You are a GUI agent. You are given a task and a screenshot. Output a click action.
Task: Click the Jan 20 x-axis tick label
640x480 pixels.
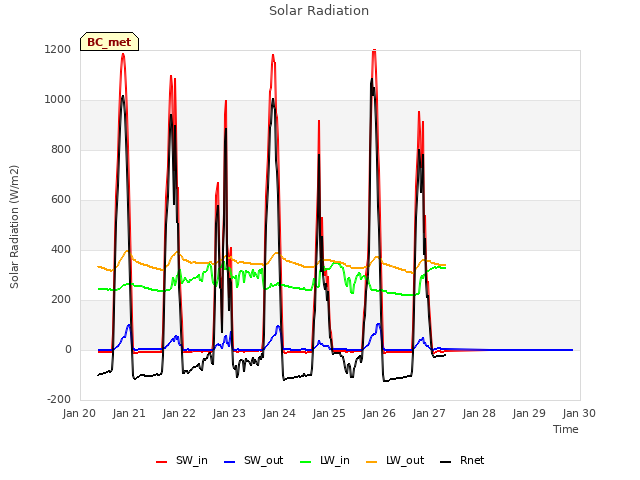79,413
